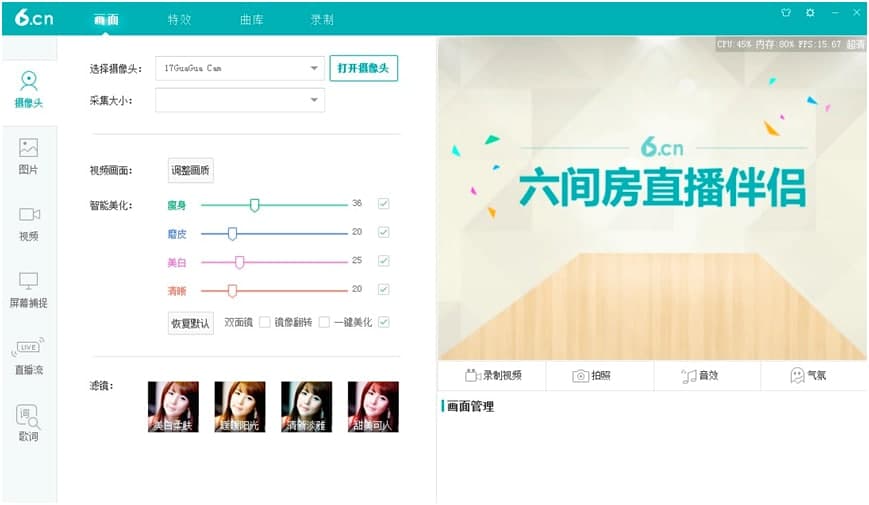Click the 恢复默认 restore defaults button

[x=191, y=323]
